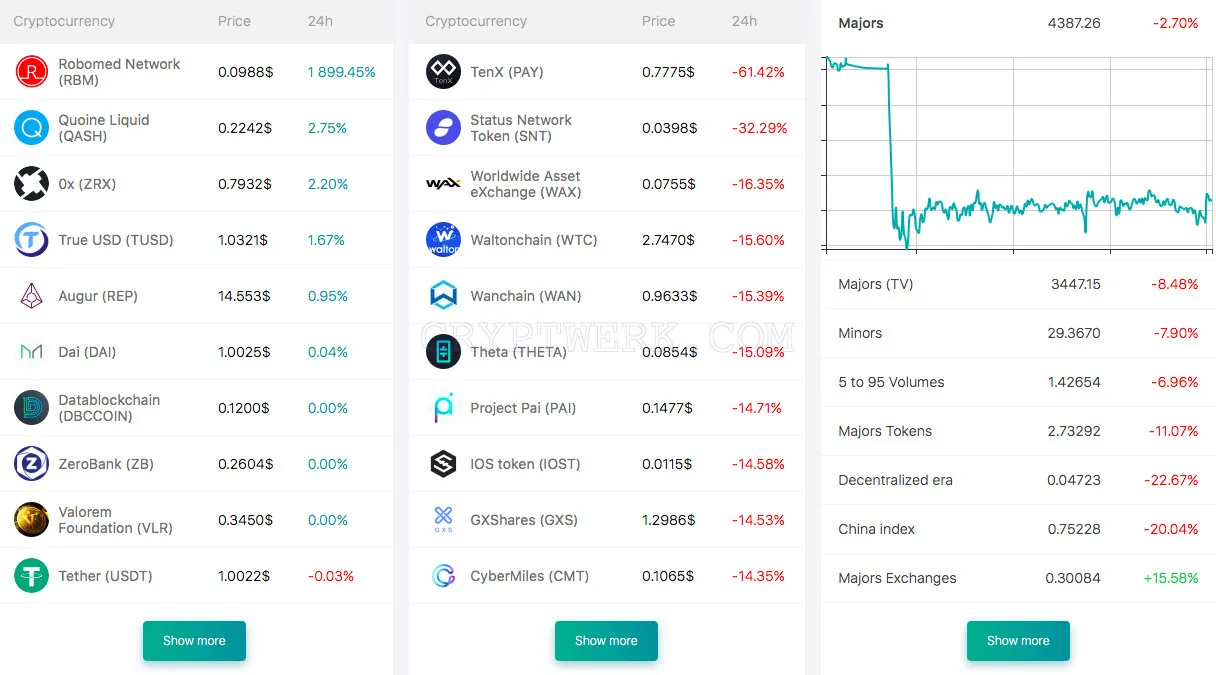Open the Majors Exchanges index row
Screen dimensions: 1216x675
tap(1018, 578)
